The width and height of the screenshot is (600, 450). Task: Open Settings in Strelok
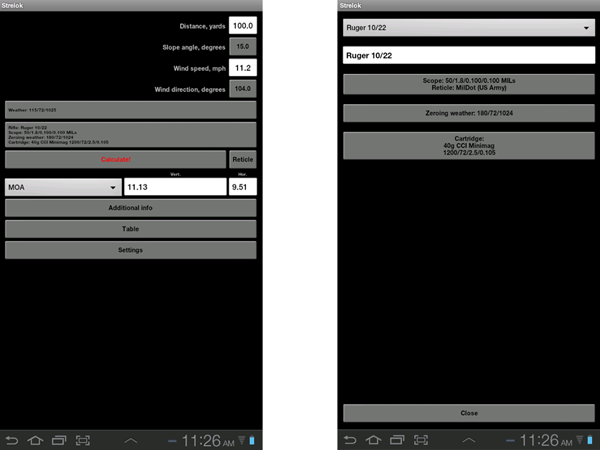[x=130, y=250]
